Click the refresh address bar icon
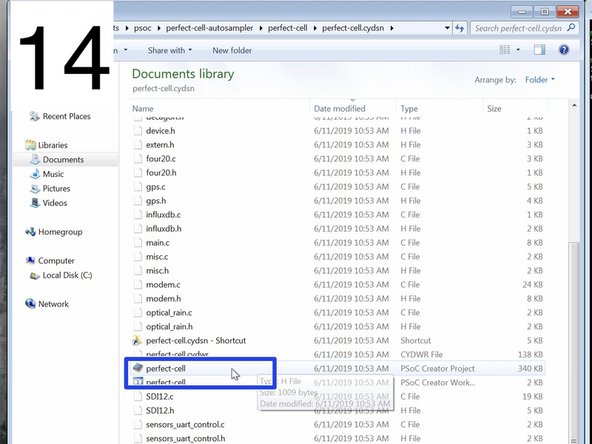The width and height of the screenshot is (592, 444). pyautogui.click(x=459, y=28)
